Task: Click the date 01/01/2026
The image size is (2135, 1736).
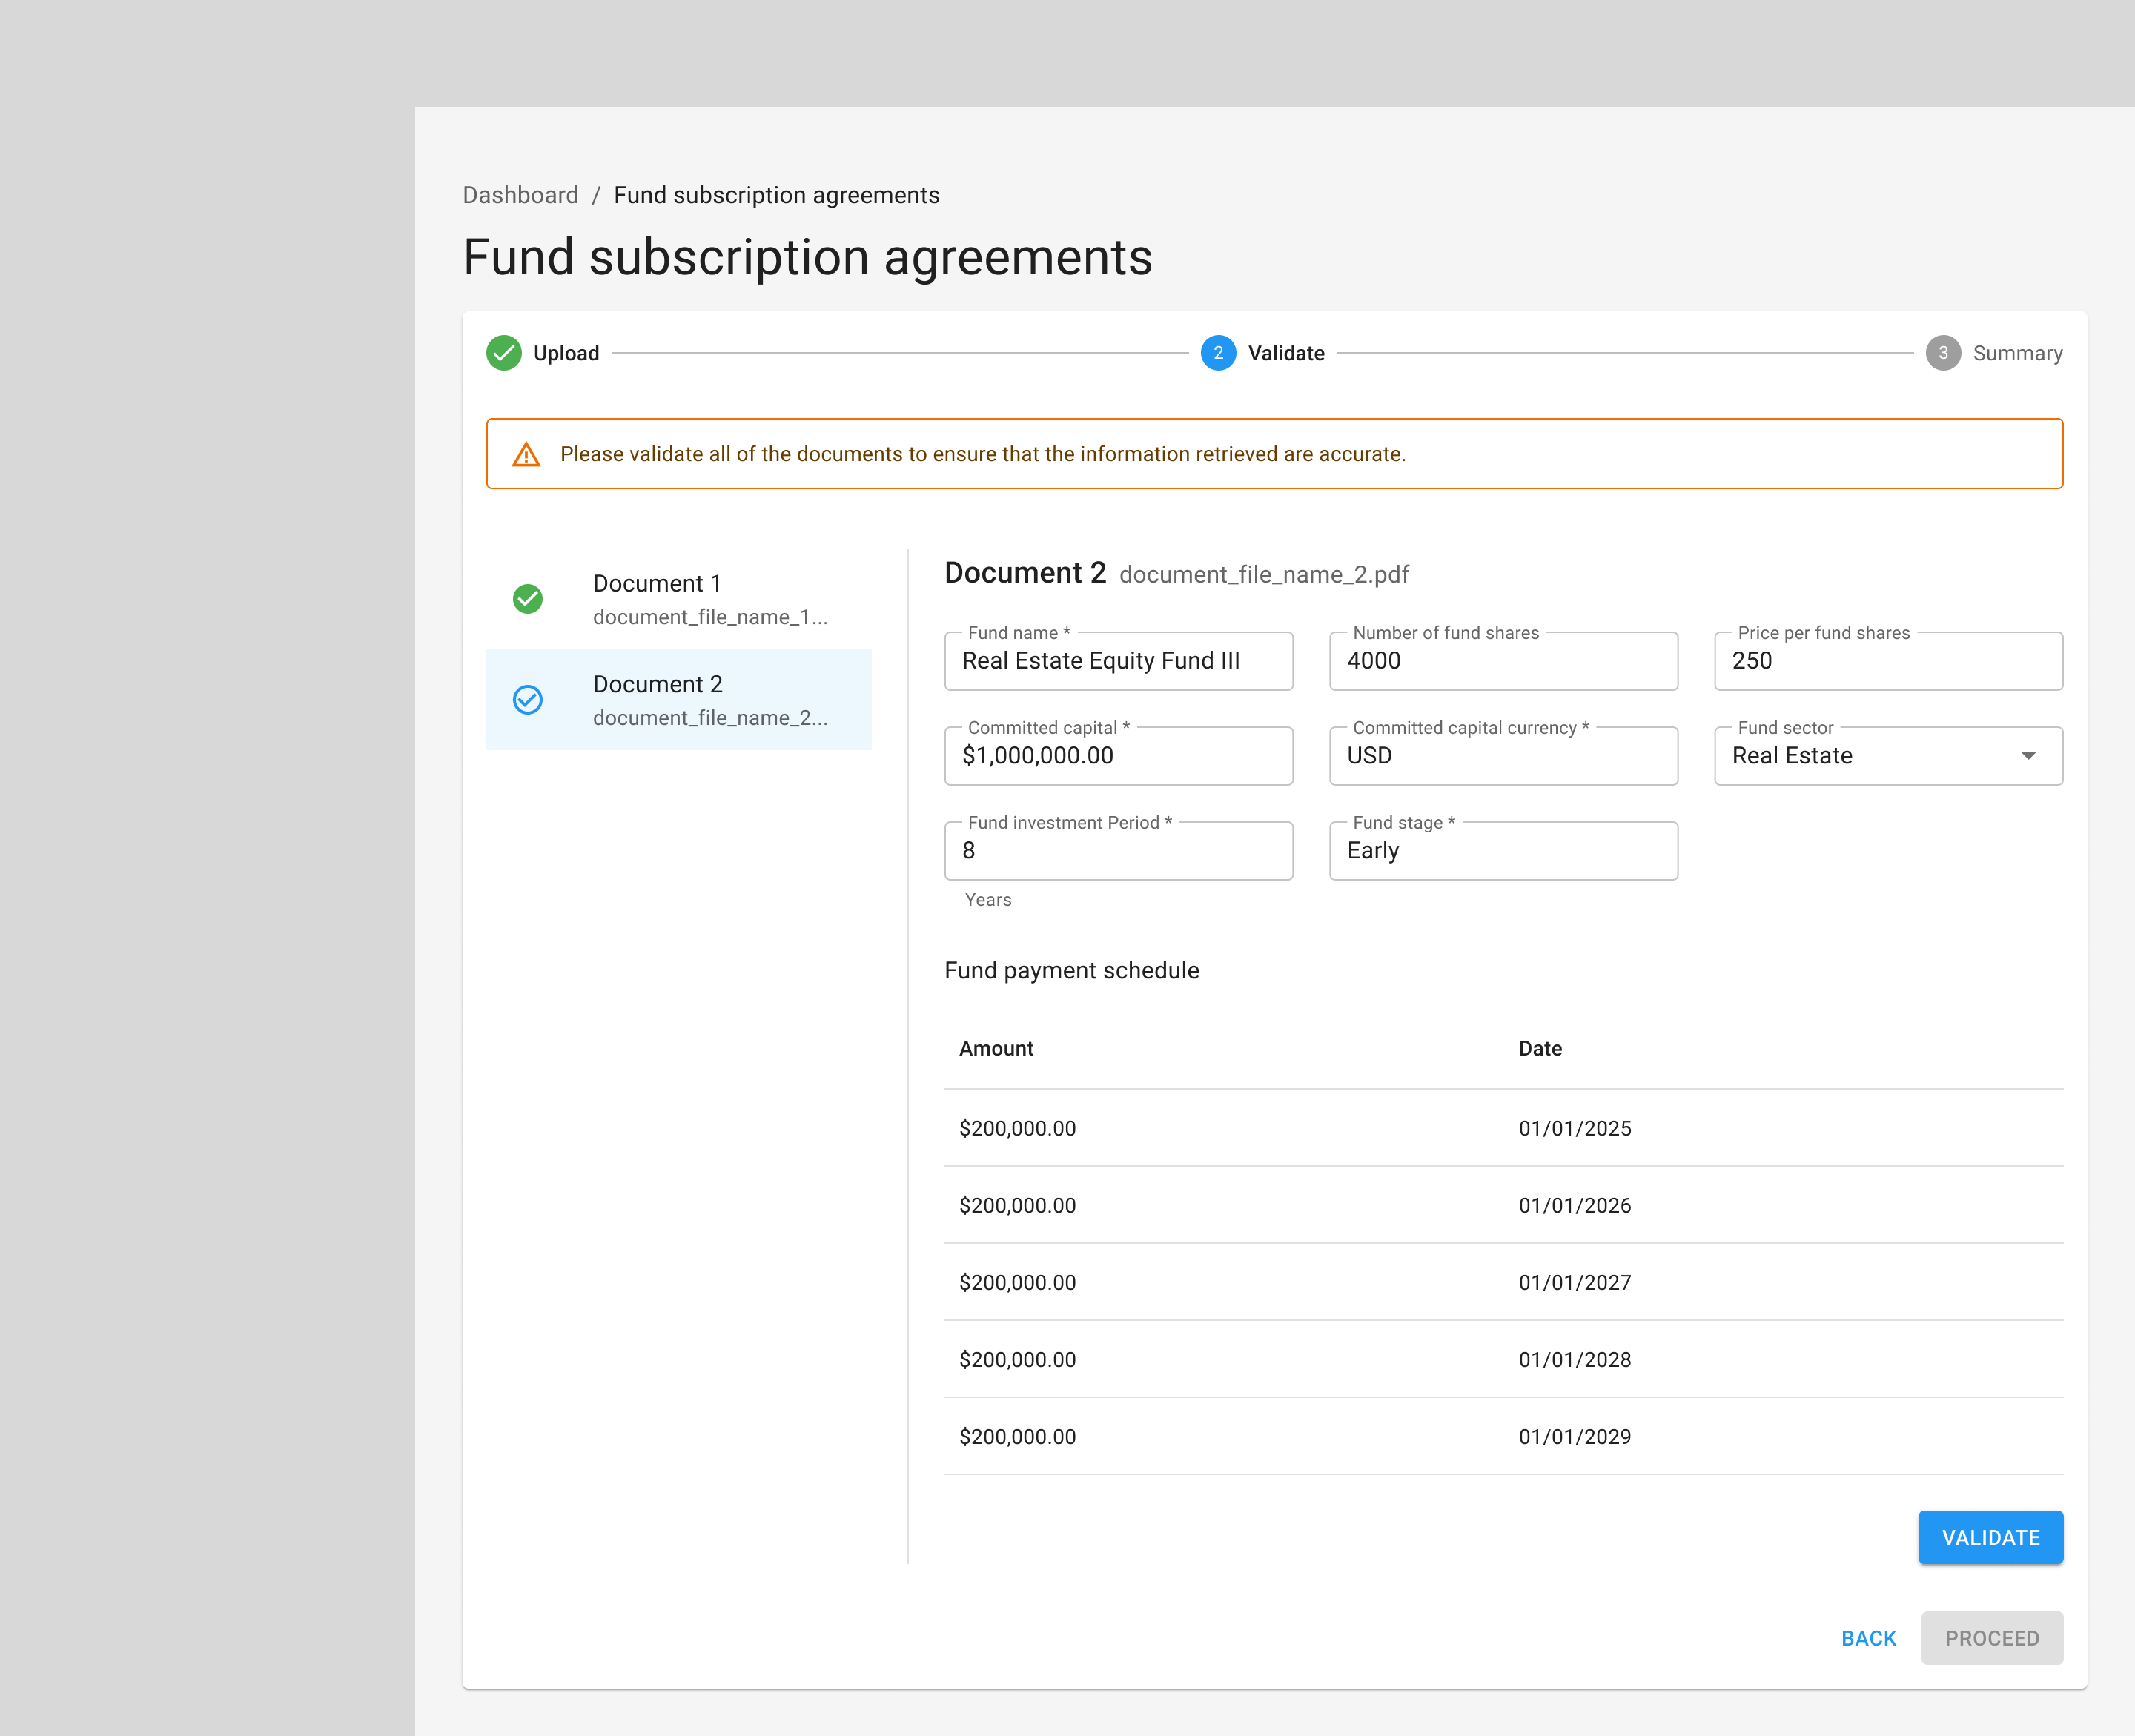Action: (1574, 1205)
